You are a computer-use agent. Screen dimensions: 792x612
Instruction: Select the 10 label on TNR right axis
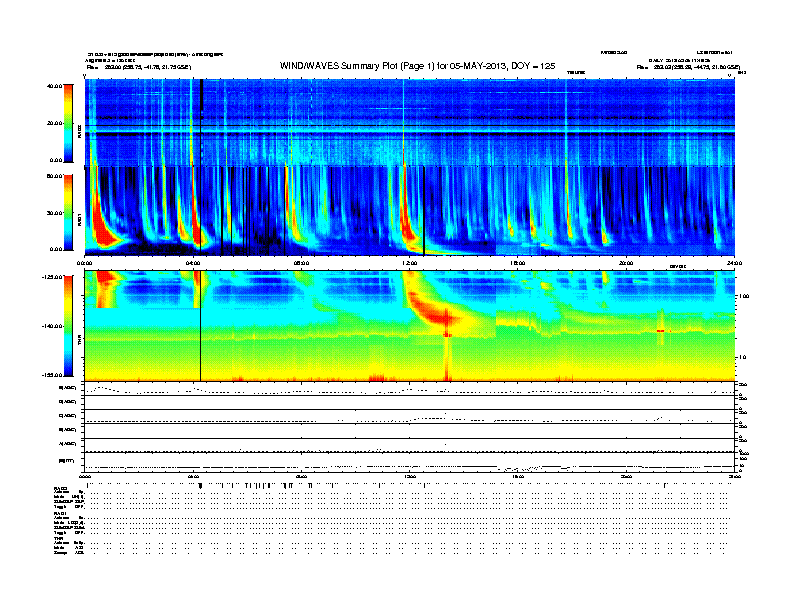point(743,358)
